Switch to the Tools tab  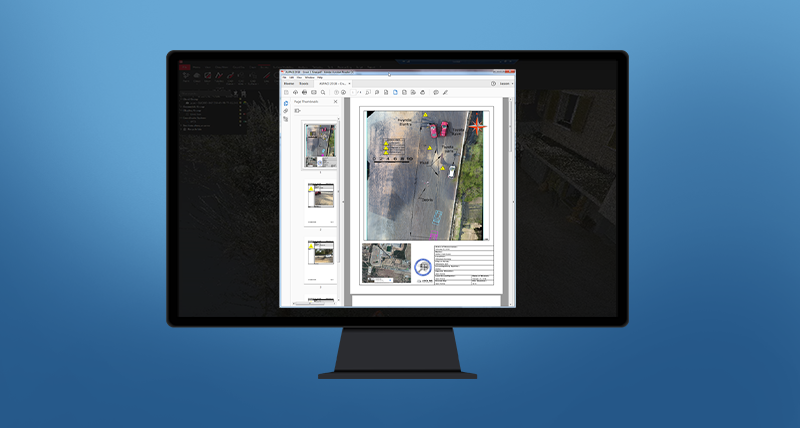(303, 84)
